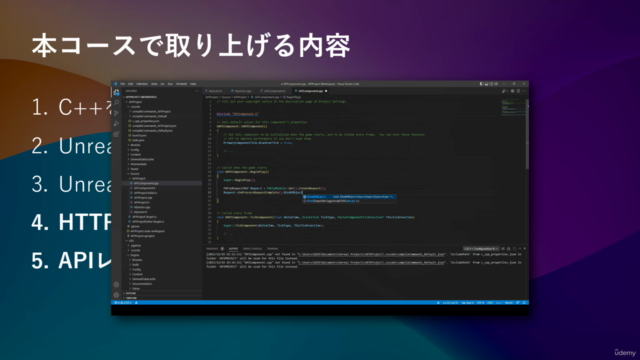Click the errors and warnings status bar indicator

click(x=123, y=302)
